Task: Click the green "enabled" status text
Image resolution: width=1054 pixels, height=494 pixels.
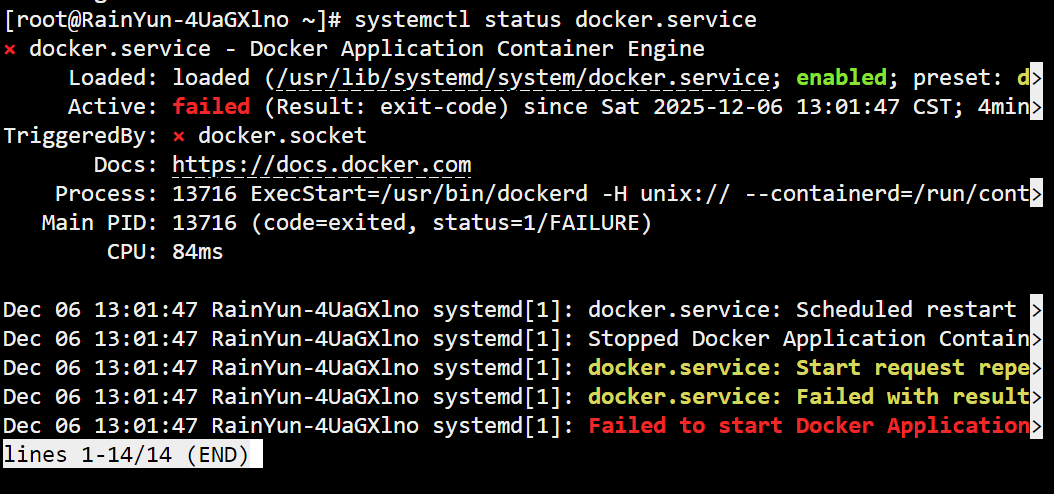Action: pyautogui.click(x=842, y=78)
